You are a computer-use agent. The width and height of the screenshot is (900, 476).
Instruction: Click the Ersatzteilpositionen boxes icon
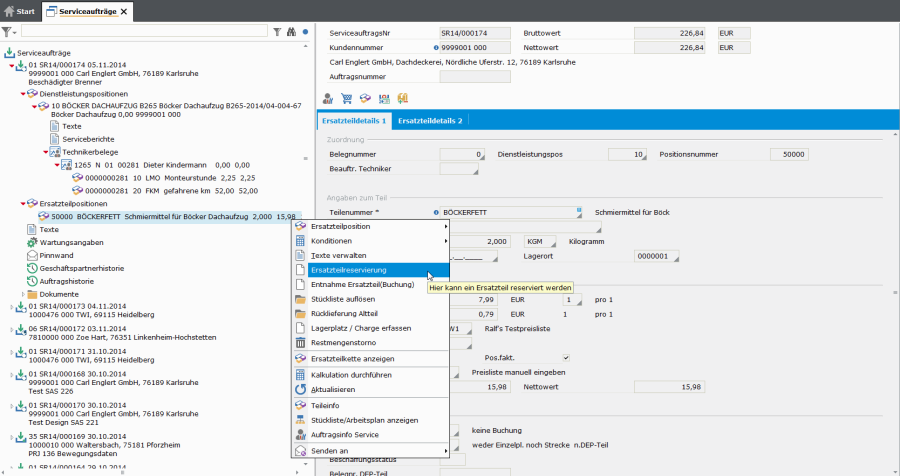32,203
